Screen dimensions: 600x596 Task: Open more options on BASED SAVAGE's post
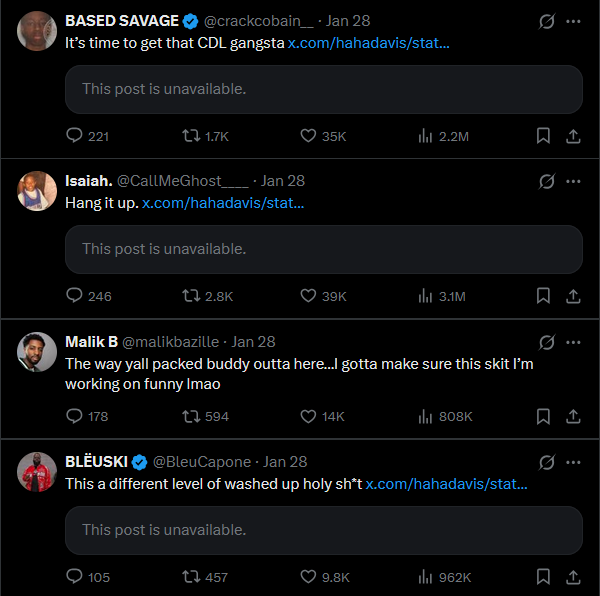tap(573, 21)
